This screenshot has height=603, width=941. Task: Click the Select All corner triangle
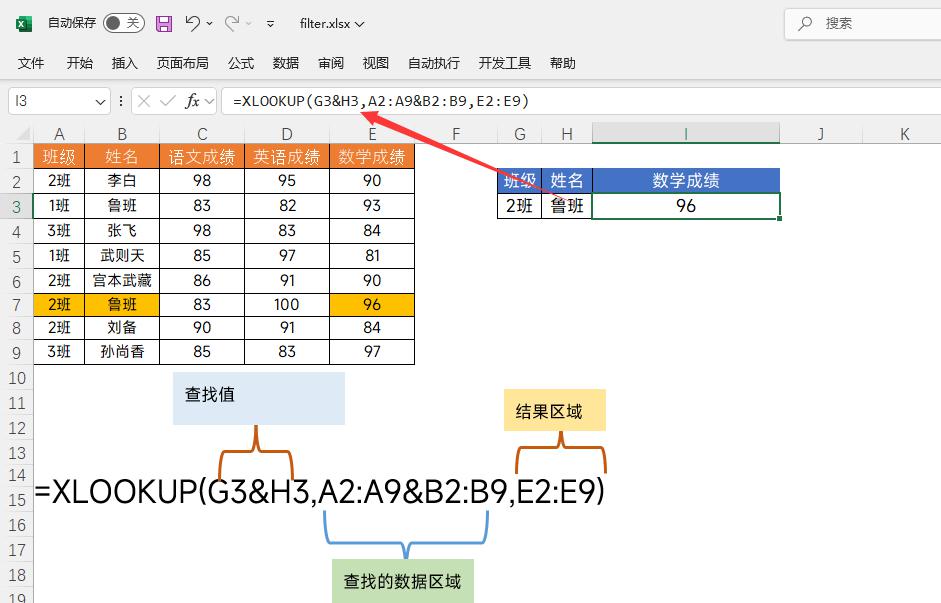pyautogui.click(x=22, y=134)
